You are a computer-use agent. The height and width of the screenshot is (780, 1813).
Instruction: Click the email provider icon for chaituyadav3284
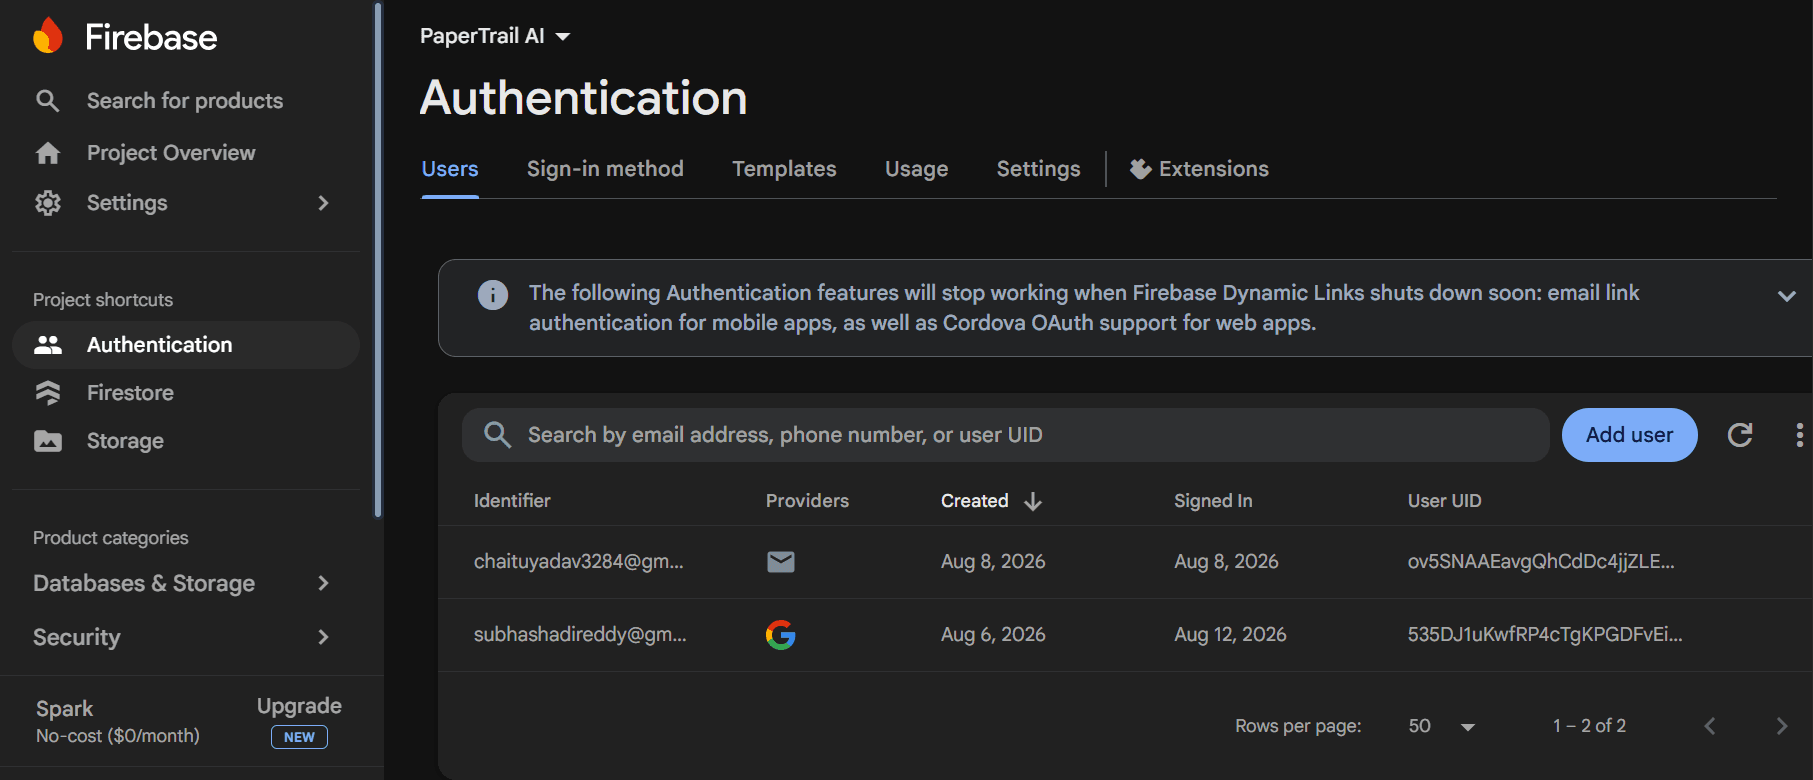[x=781, y=562]
